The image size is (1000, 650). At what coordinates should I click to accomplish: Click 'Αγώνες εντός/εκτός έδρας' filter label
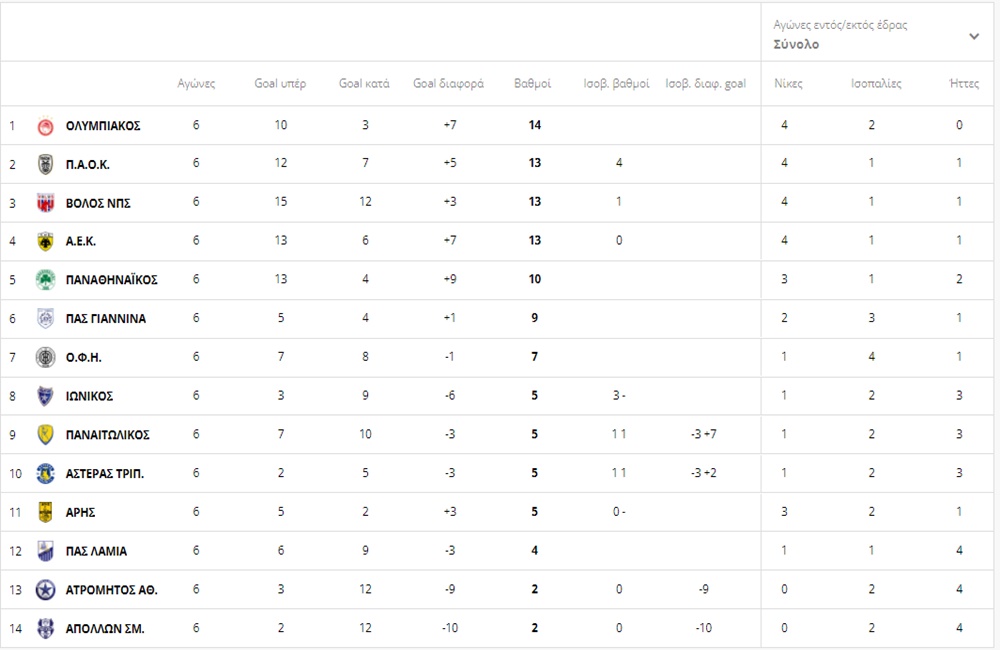click(840, 26)
